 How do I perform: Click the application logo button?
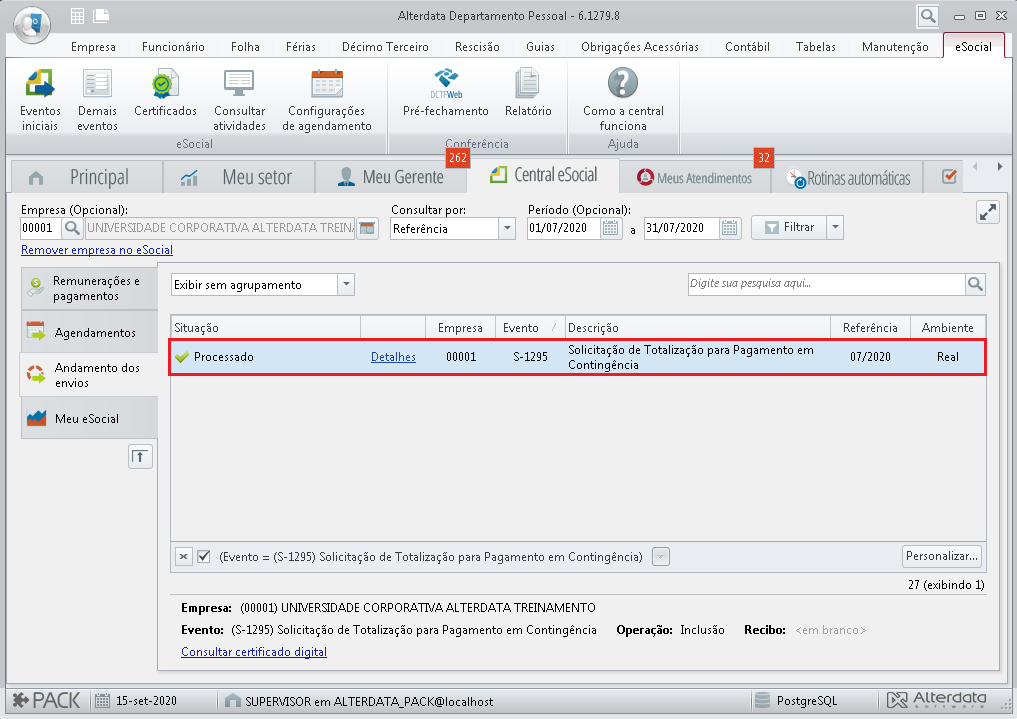(32, 25)
